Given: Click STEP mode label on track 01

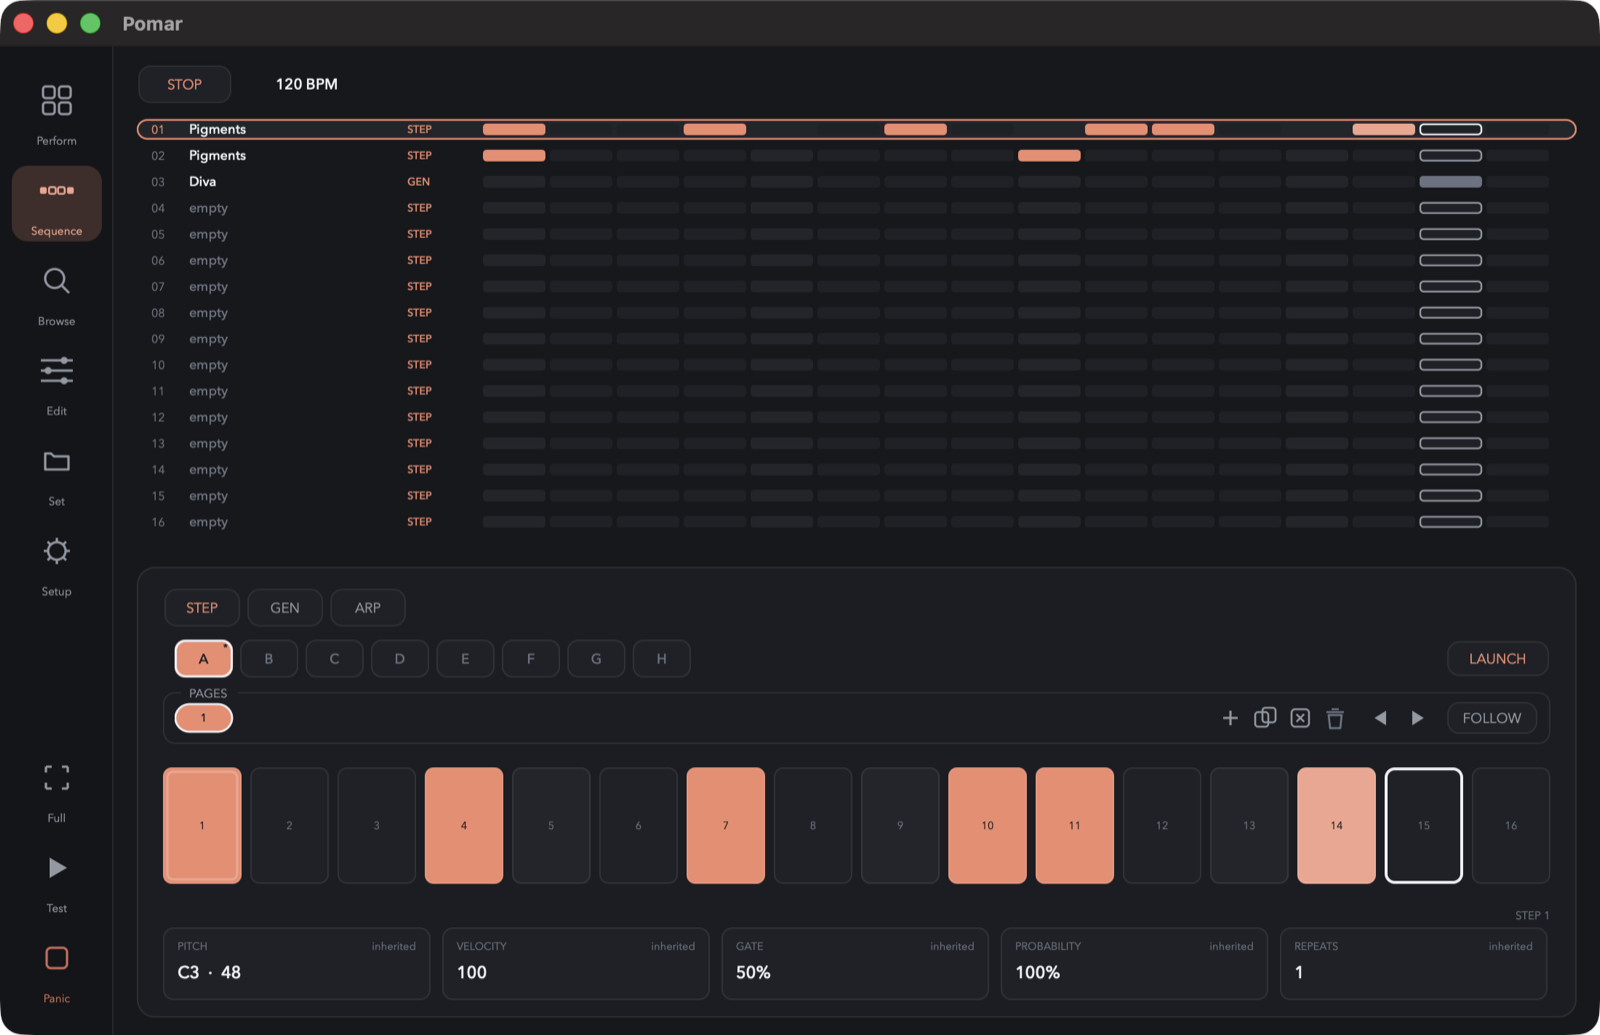Looking at the screenshot, I should tap(419, 129).
